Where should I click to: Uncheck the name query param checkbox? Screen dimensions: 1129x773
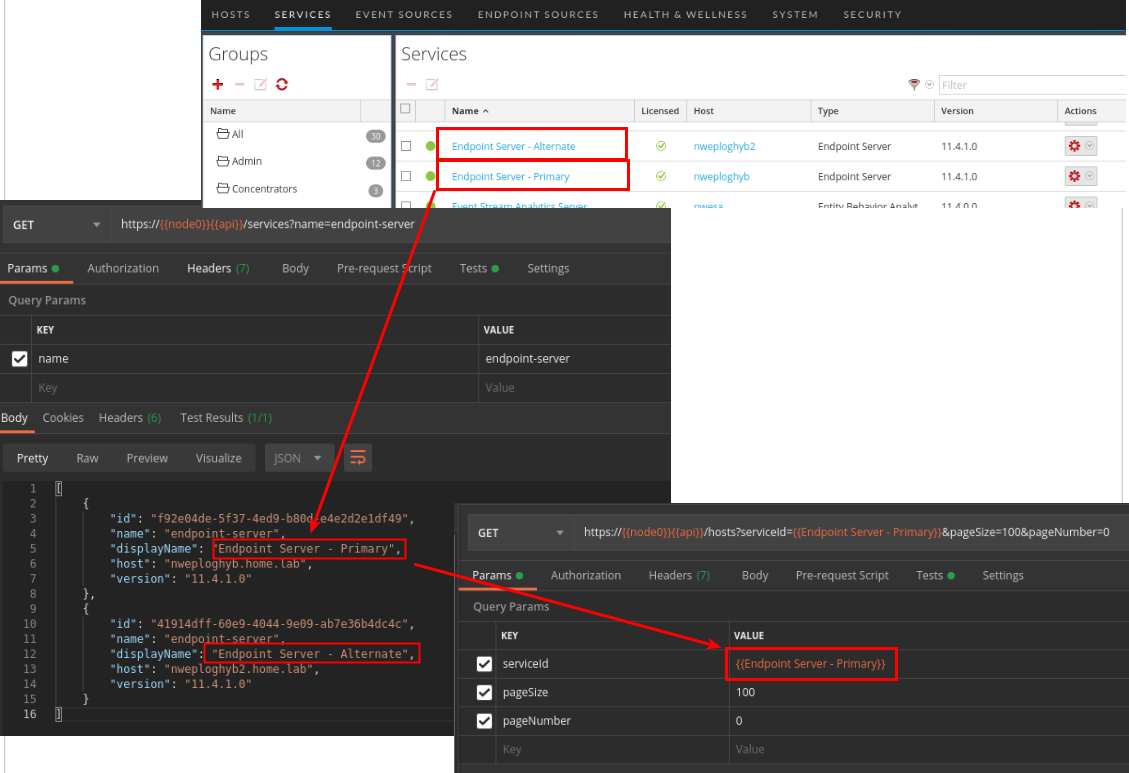pyautogui.click(x=19, y=359)
